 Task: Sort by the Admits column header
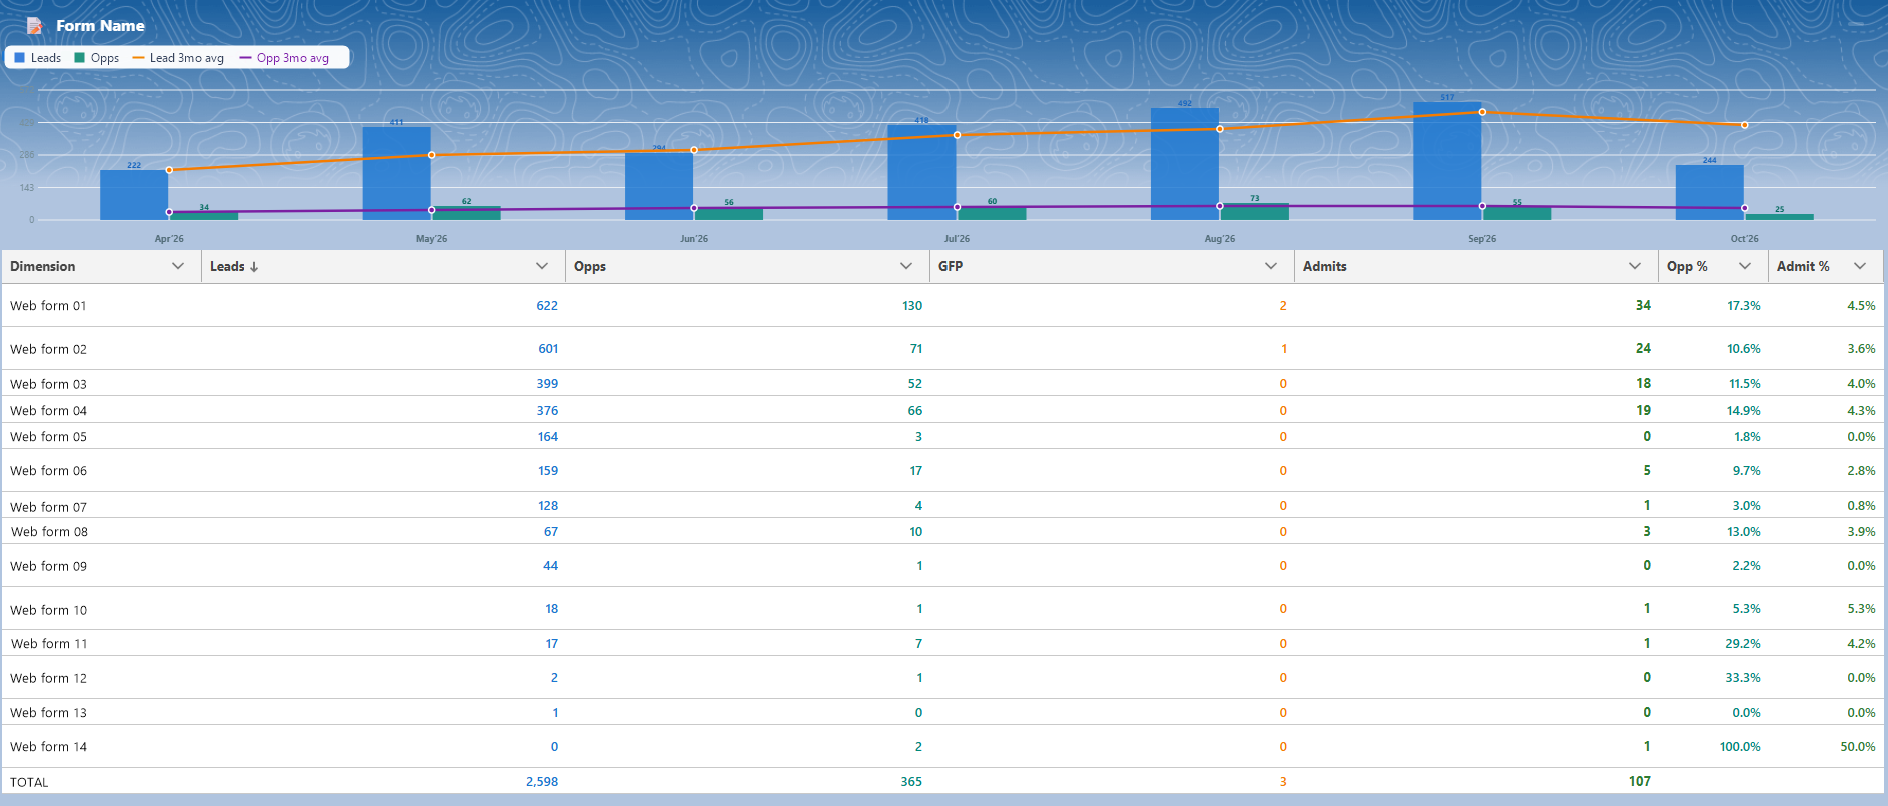click(1325, 266)
